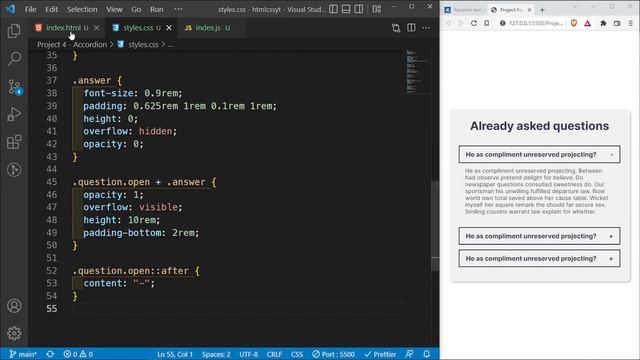Open the notifications bell in status bar
Image resolution: width=640 pixels, height=360 pixels.
coord(427,354)
